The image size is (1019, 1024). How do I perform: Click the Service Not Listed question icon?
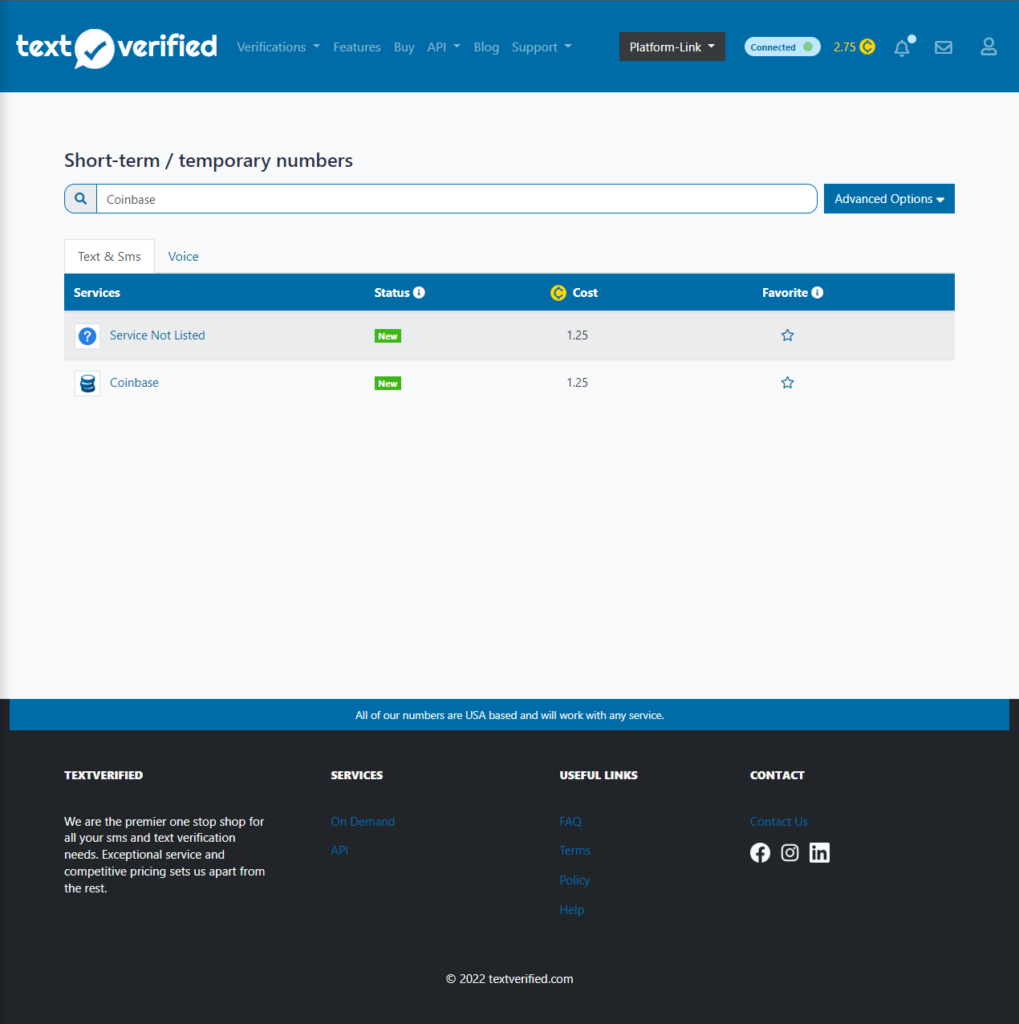tap(88, 336)
